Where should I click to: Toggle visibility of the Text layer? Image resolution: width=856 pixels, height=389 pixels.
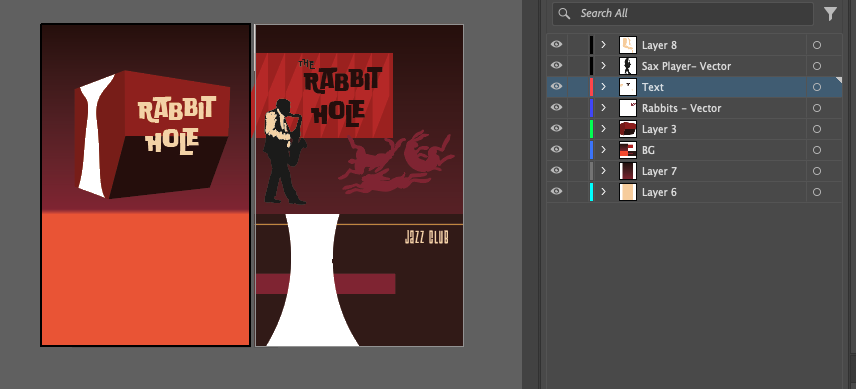[x=556, y=87]
